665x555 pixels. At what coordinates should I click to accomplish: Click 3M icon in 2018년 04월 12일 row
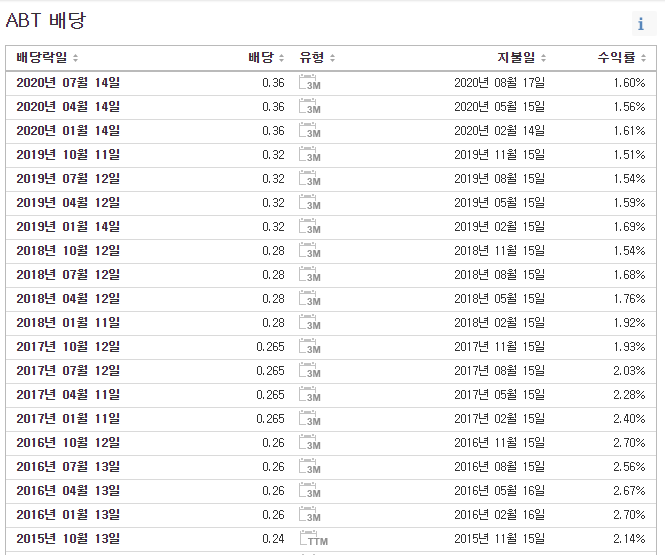click(310, 298)
